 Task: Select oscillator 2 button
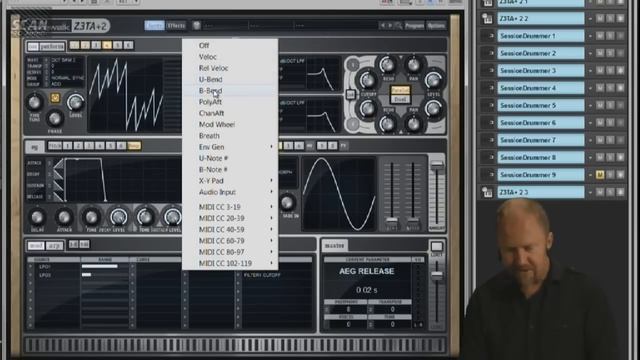pyautogui.click(x=85, y=45)
